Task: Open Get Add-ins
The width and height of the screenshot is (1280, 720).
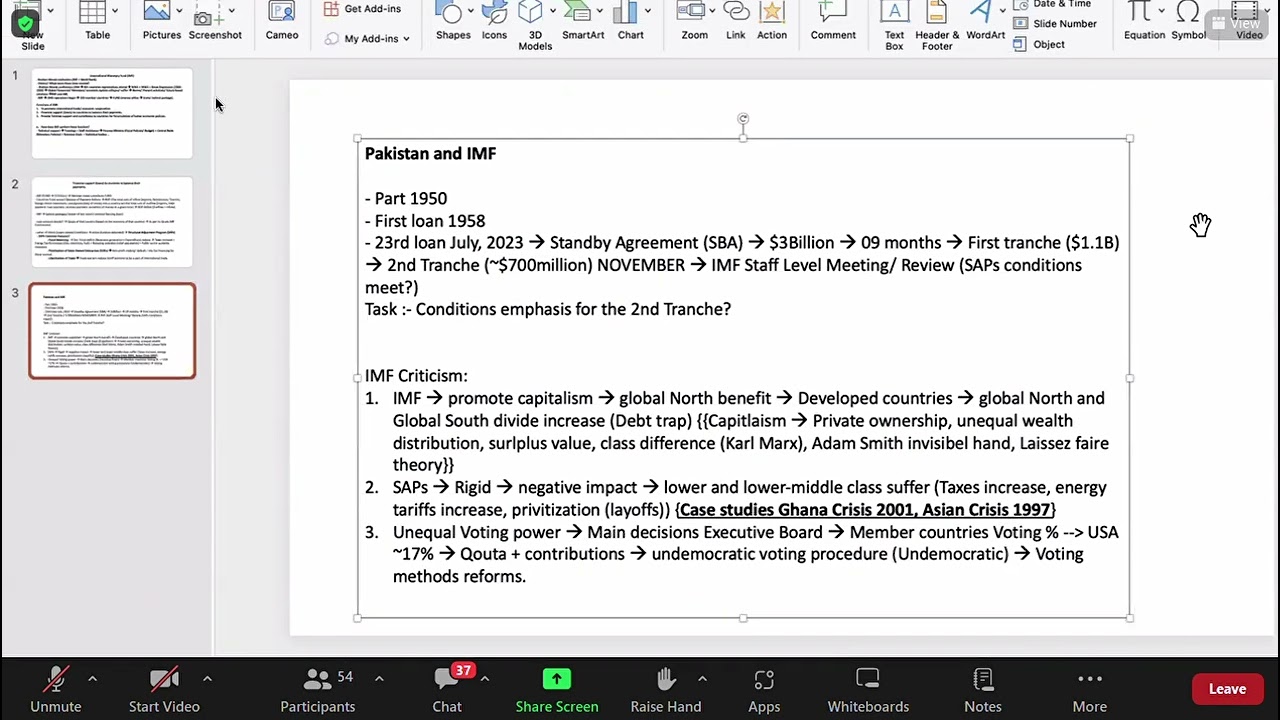Action: 362,9
